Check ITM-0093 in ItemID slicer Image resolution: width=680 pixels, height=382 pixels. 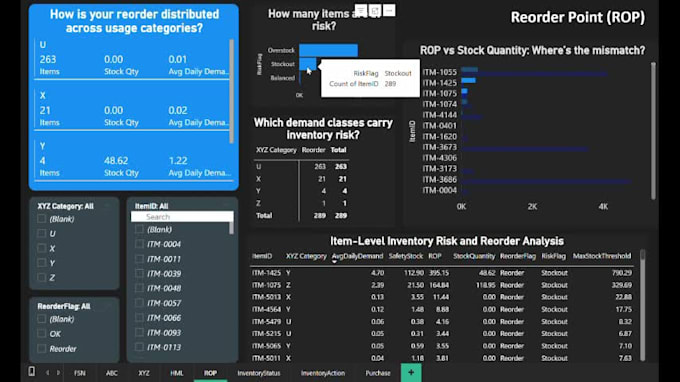pos(139,333)
